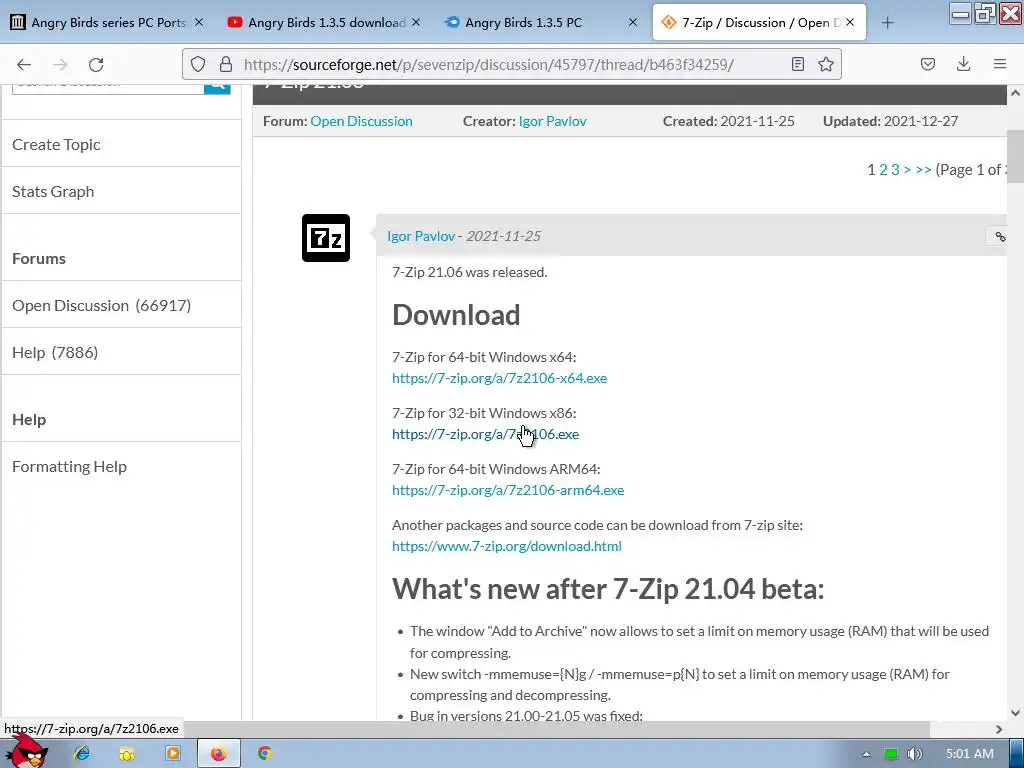Screen dimensions: 1024x768
Task: Click Open Discussion forum link in header
Action: 361,121
